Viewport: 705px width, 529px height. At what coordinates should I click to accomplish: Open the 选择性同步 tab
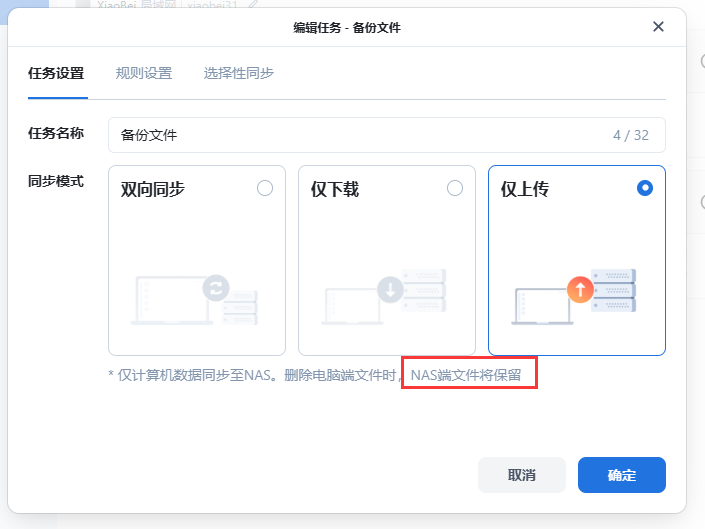pyautogui.click(x=238, y=73)
